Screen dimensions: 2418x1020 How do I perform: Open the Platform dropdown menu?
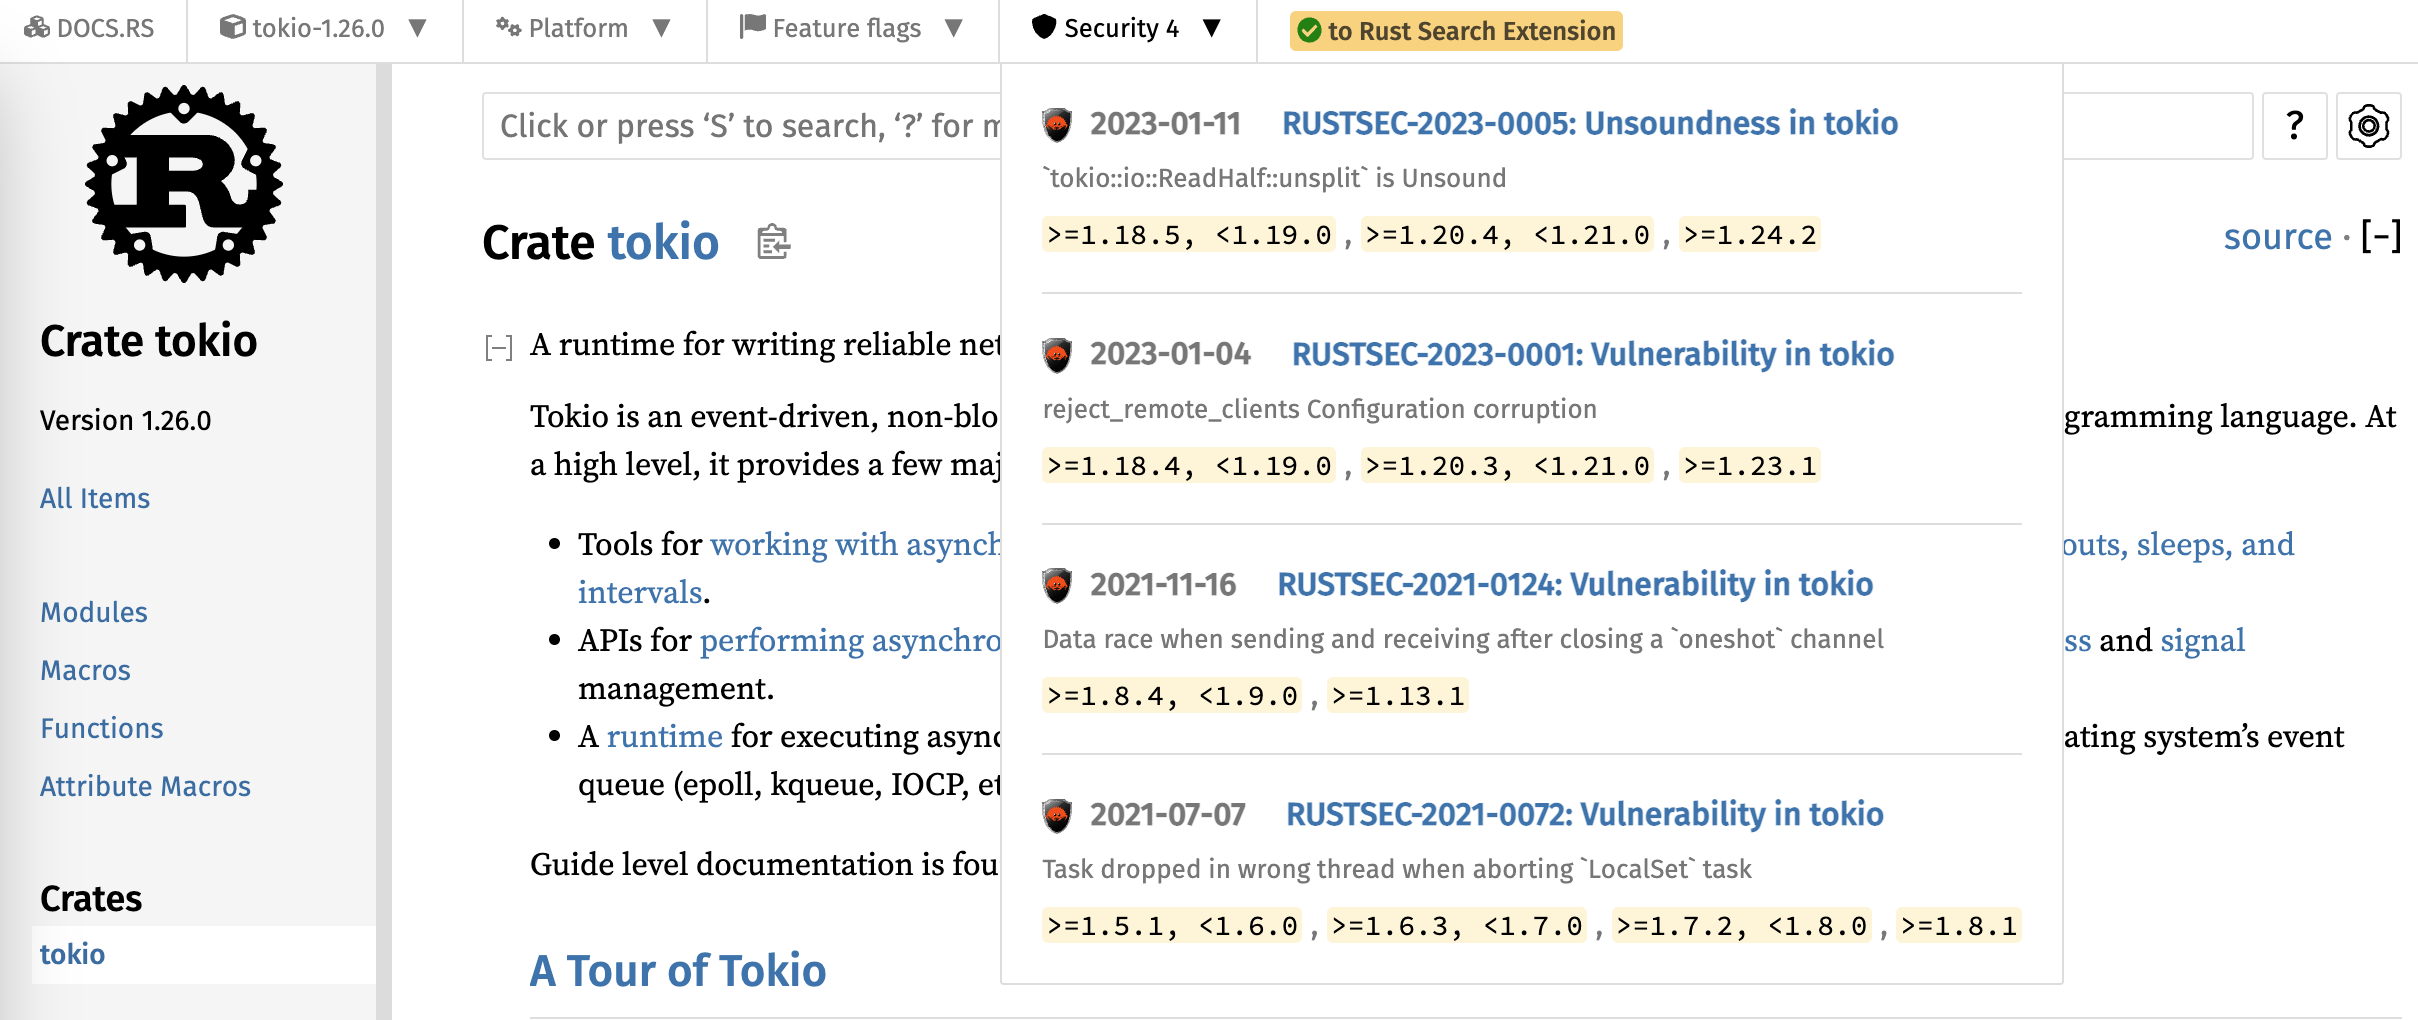point(583,28)
